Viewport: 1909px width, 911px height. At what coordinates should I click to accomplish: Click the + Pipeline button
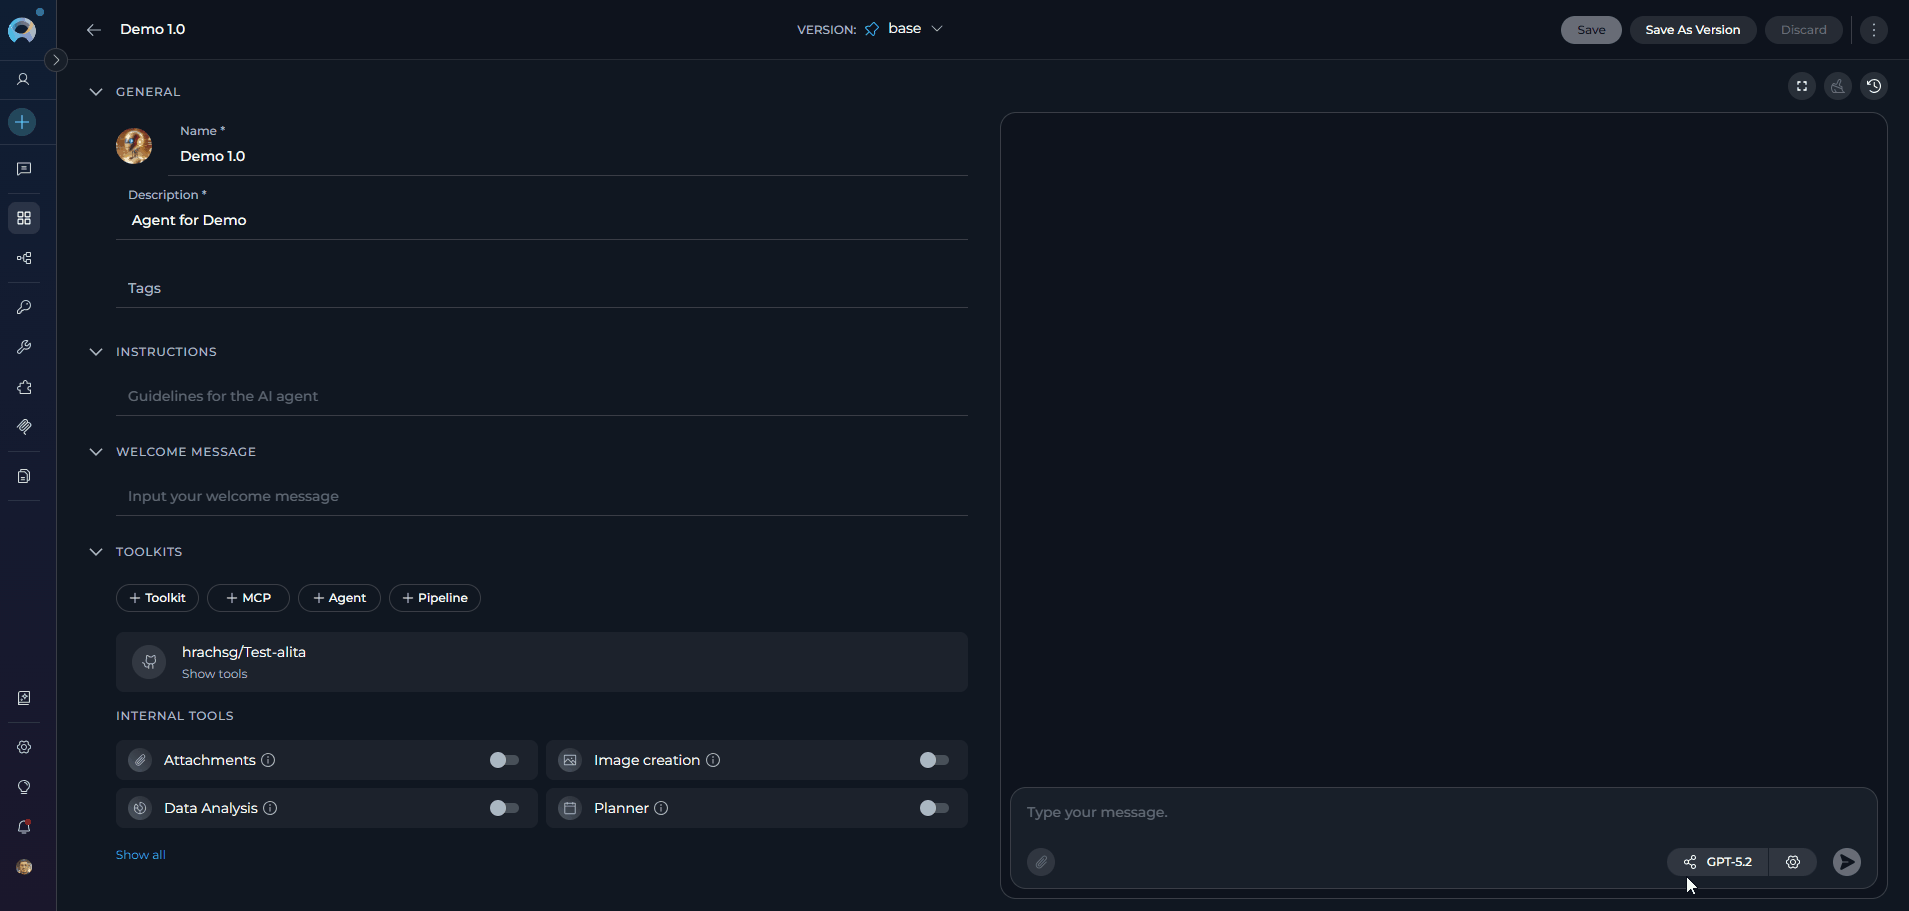pyautogui.click(x=435, y=598)
